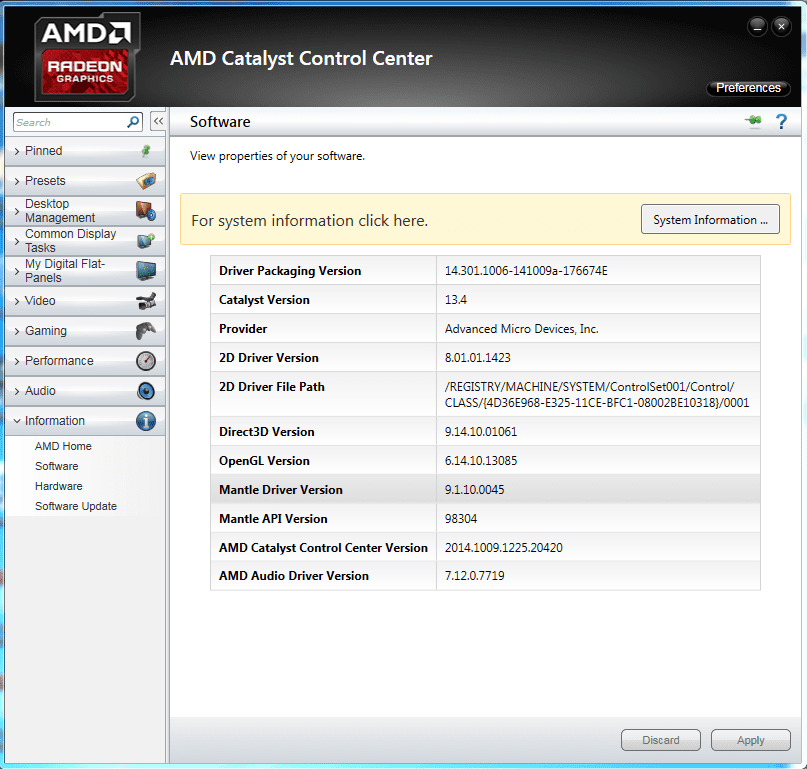This screenshot has width=807, height=769.
Task: Open Hardware under Information
Action: pyautogui.click(x=59, y=486)
